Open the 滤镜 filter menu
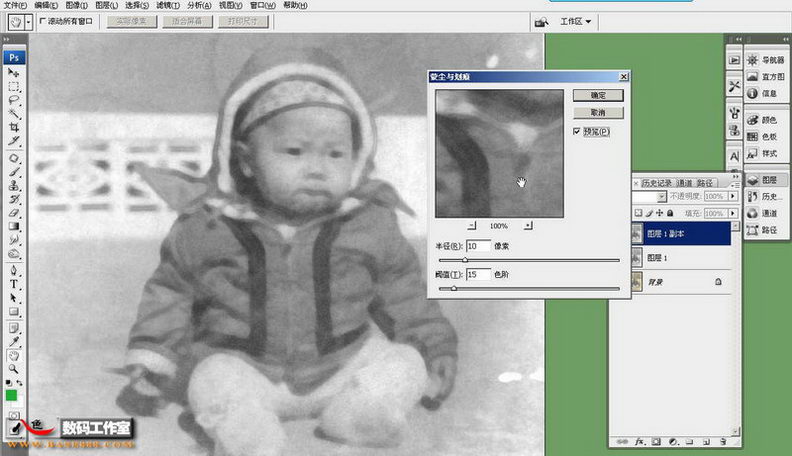This screenshot has width=792, height=456. [x=168, y=5]
